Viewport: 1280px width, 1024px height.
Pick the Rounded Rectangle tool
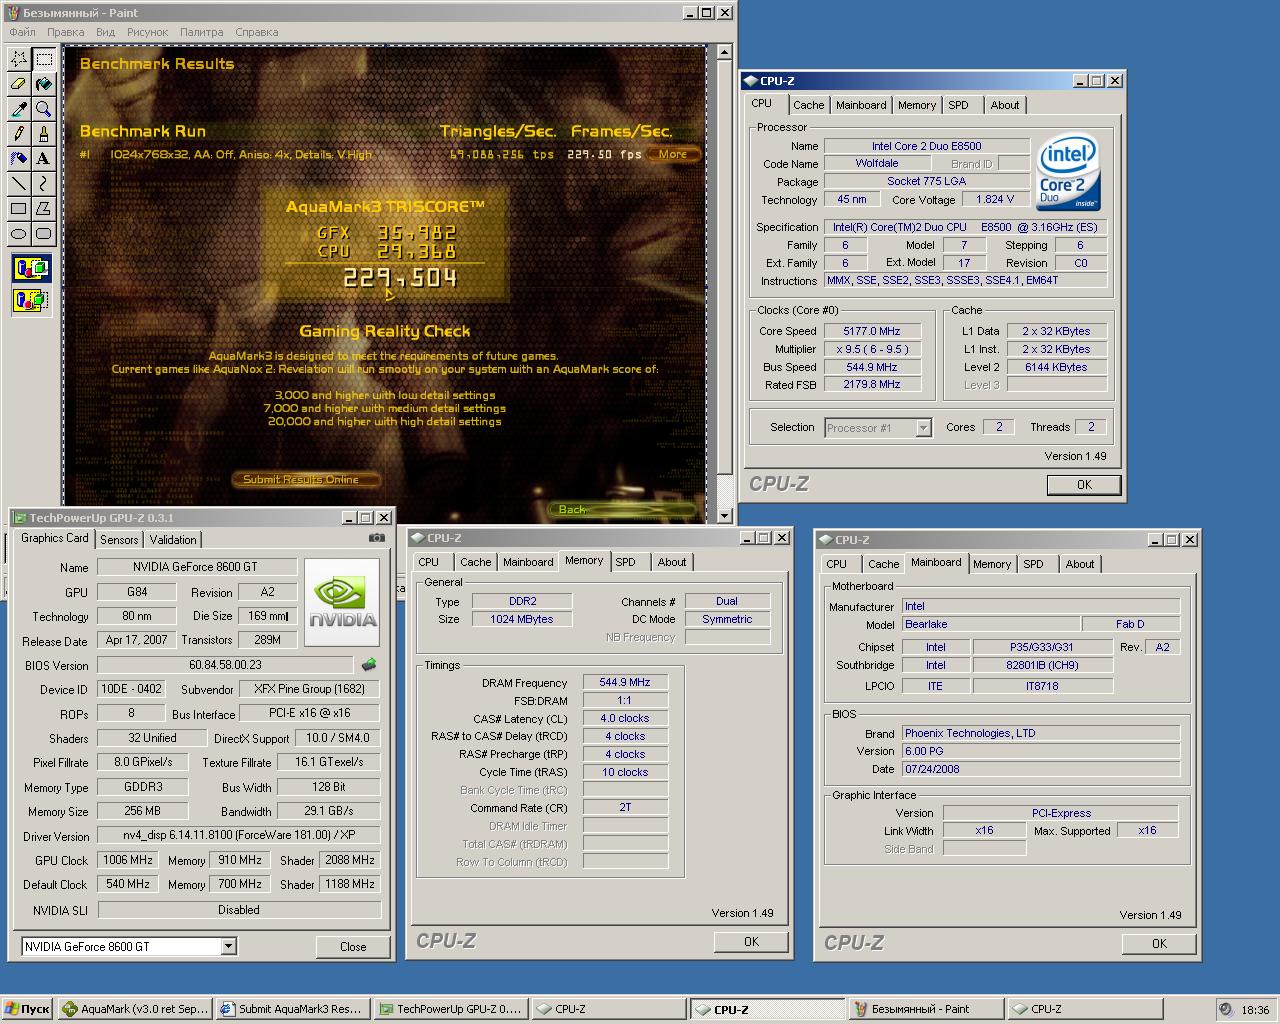(x=44, y=233)
